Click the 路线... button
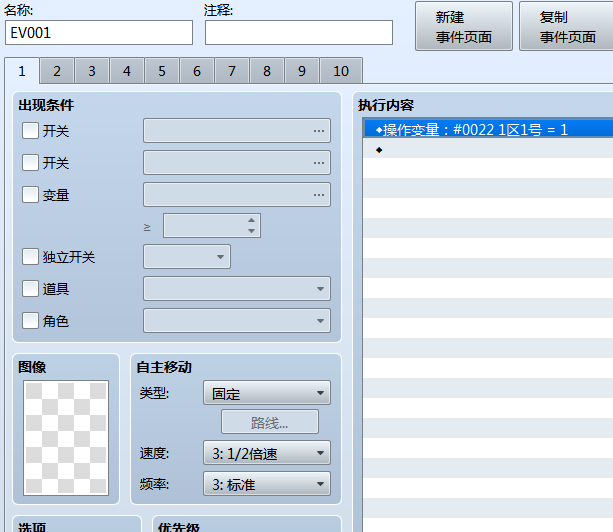The height and width of the screenshot is (532, 613). pyautogui.click(x=270, y=422)
